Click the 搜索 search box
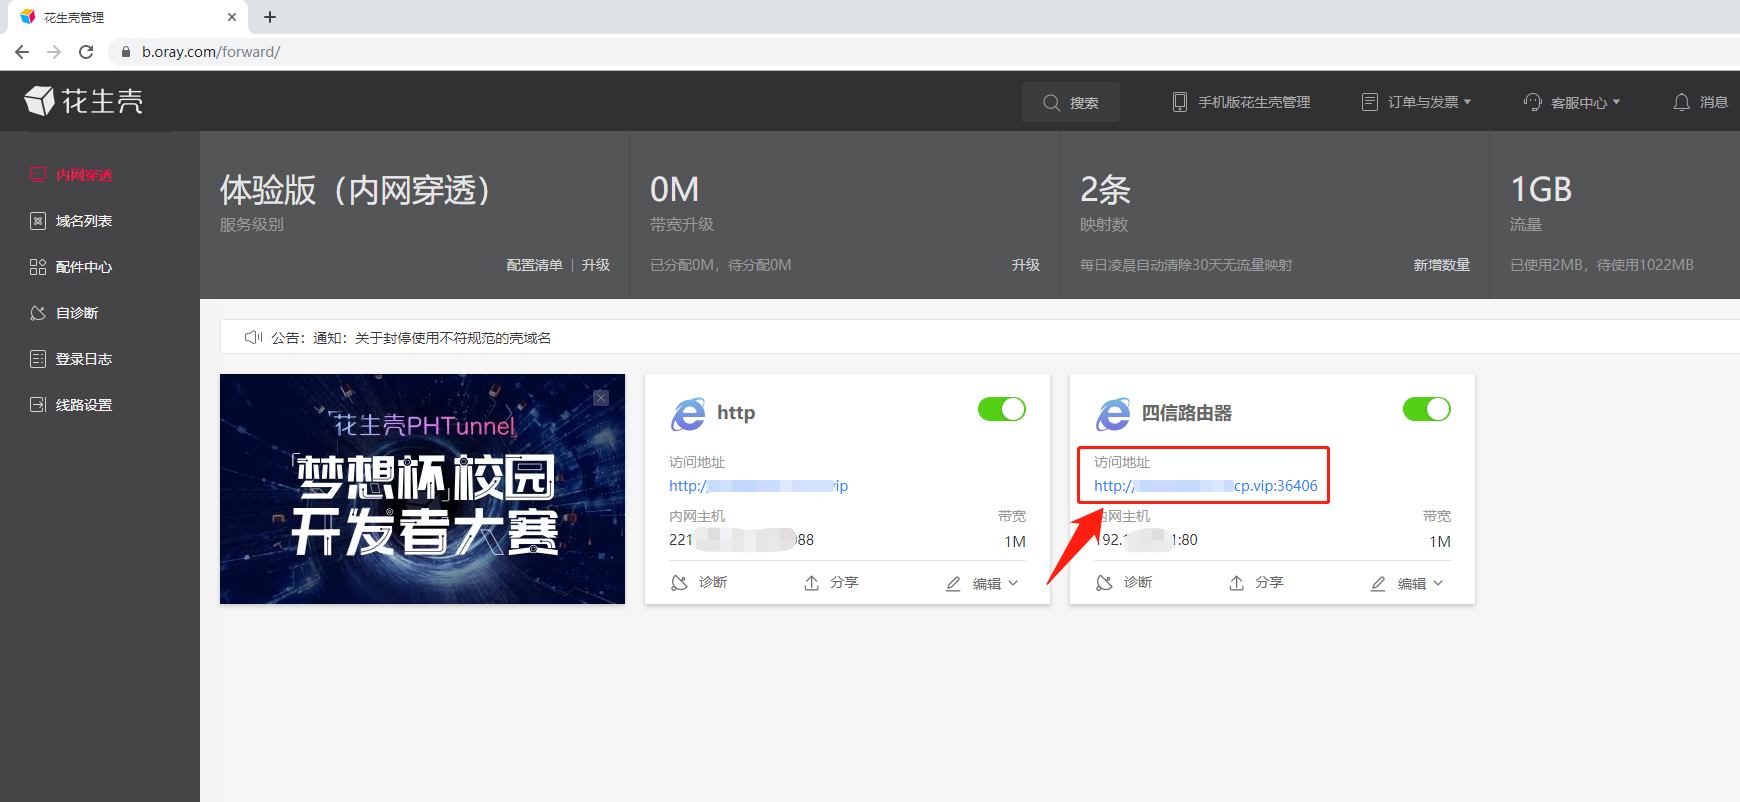The width and height of the screenshot is (1740, 802). [1070, 102]
